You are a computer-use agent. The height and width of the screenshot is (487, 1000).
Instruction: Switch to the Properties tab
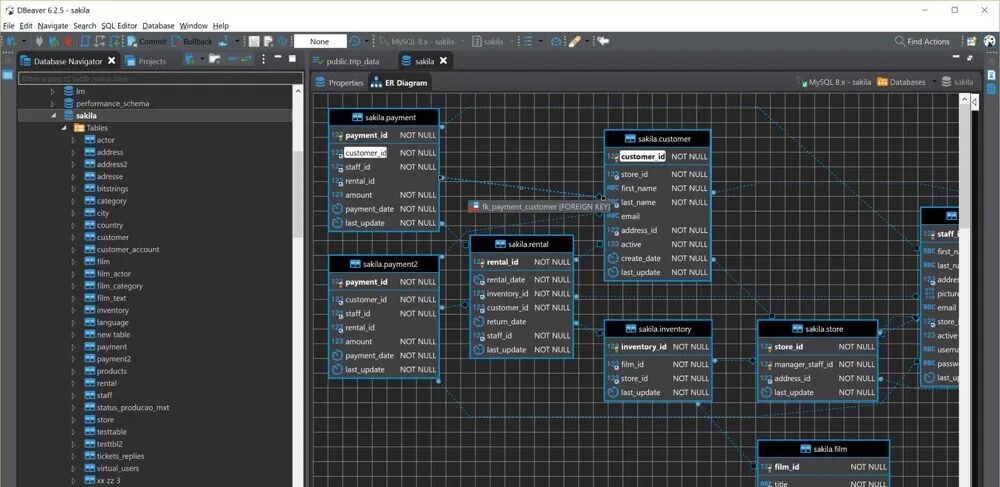[339, 82]
